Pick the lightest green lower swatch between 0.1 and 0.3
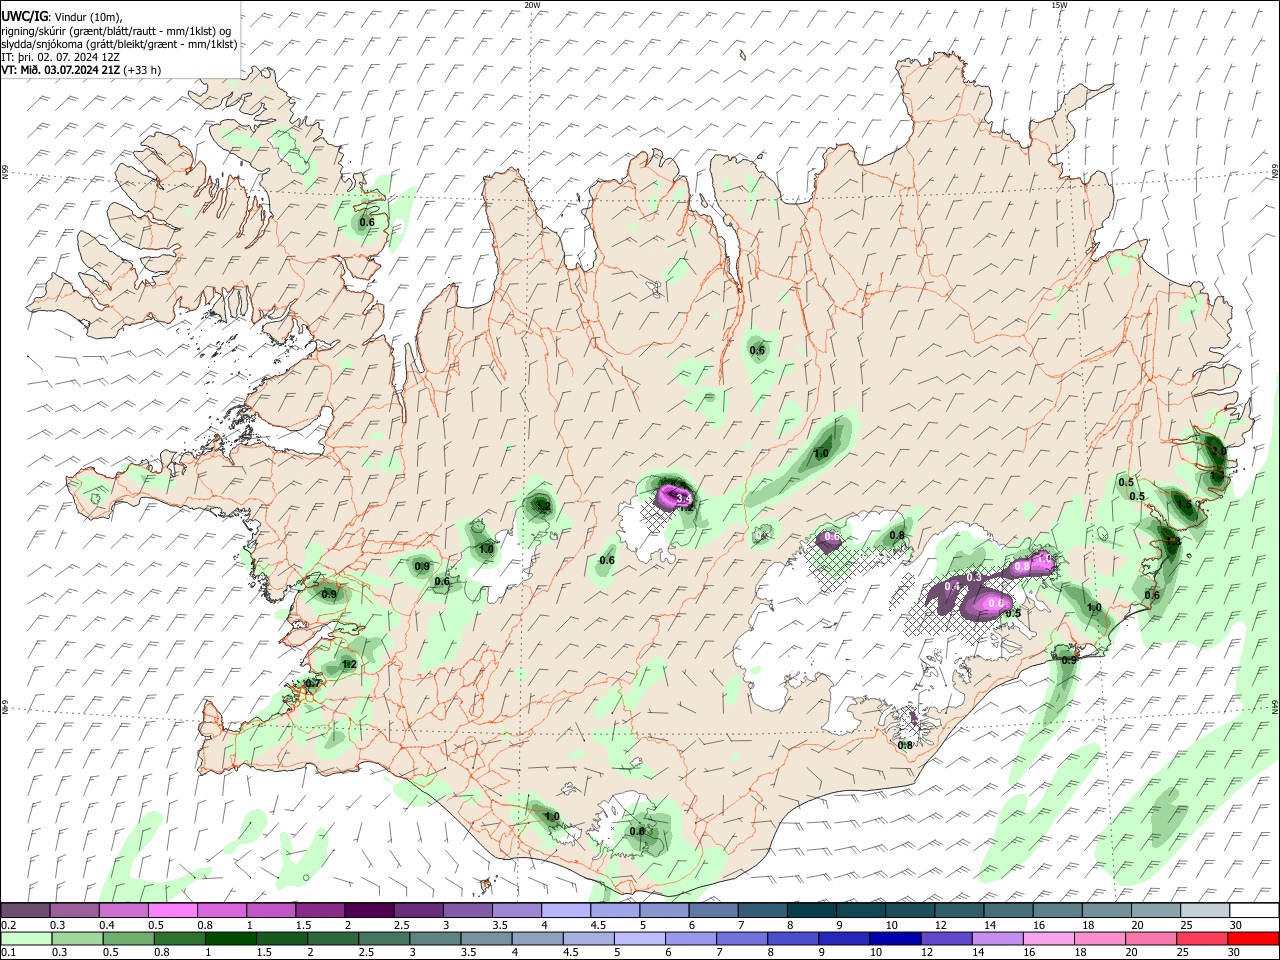The image size is (1280, 960). pos(26,938)
